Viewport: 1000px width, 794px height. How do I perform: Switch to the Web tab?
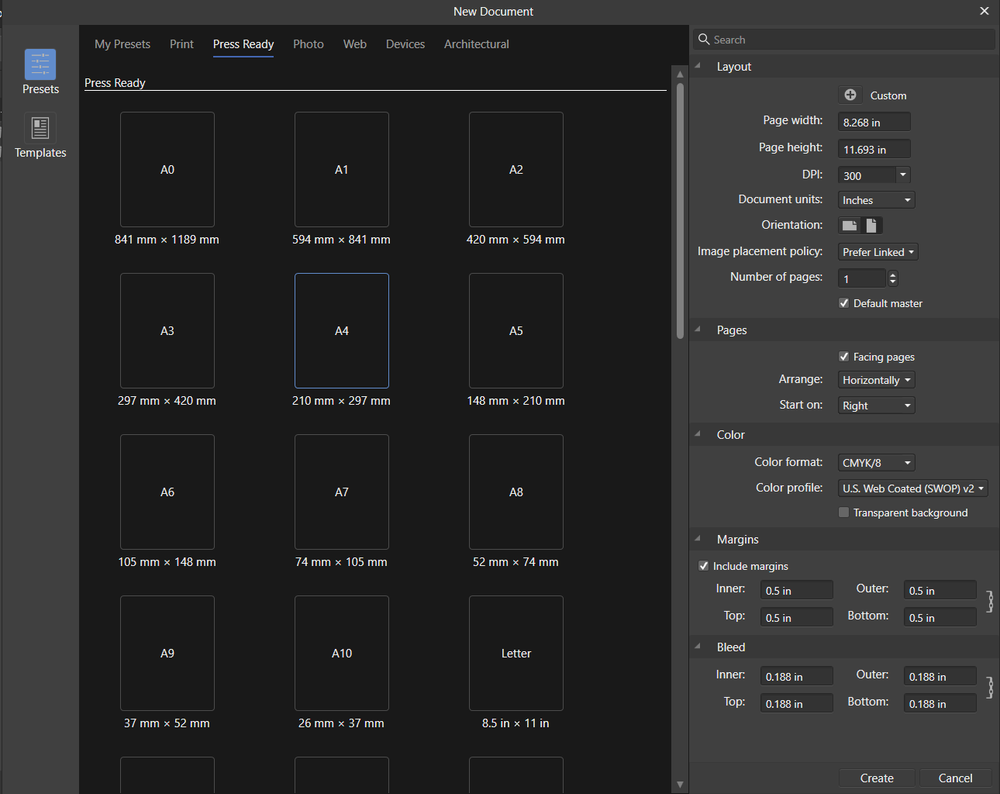pyautogui.click(x=355, y=44)
